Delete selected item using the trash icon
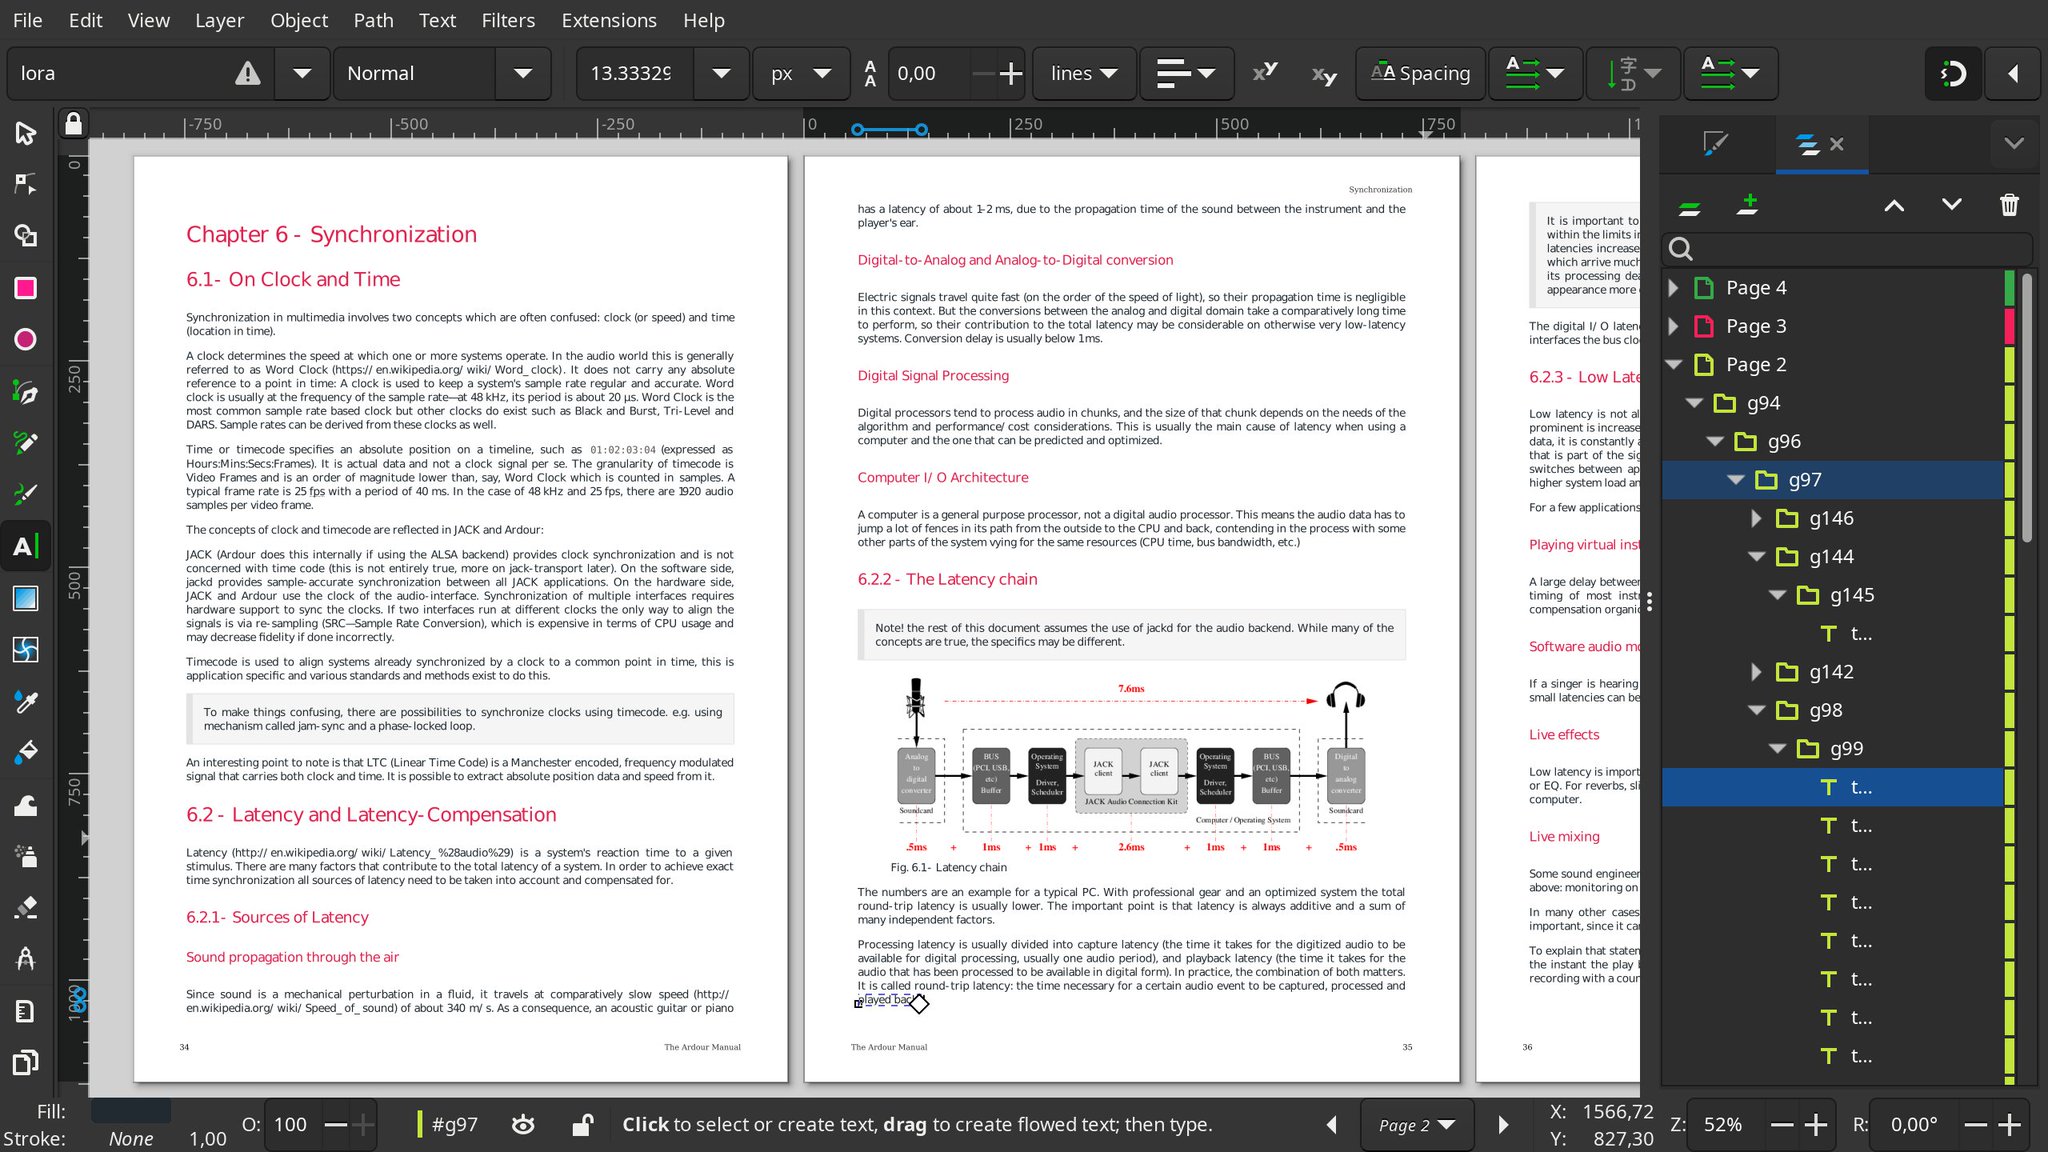The image size is (2048, 1152). pyautogui.click(x=2009, y=204)
